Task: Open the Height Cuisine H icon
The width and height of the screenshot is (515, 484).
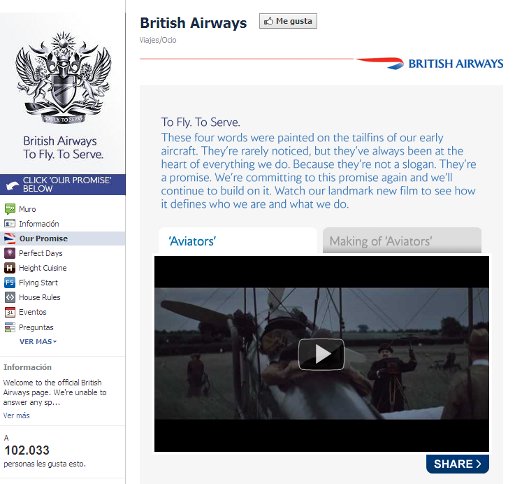Action: pyautogui.click(x=10, y=268)
